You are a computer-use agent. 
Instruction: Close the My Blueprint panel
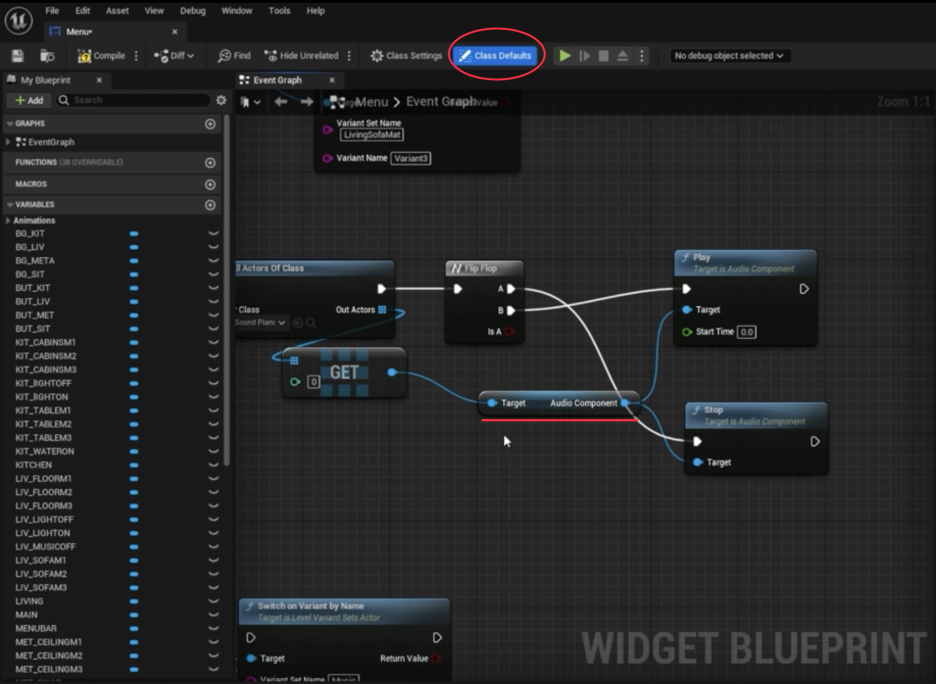pyautogui.click(x=100, y=80)
